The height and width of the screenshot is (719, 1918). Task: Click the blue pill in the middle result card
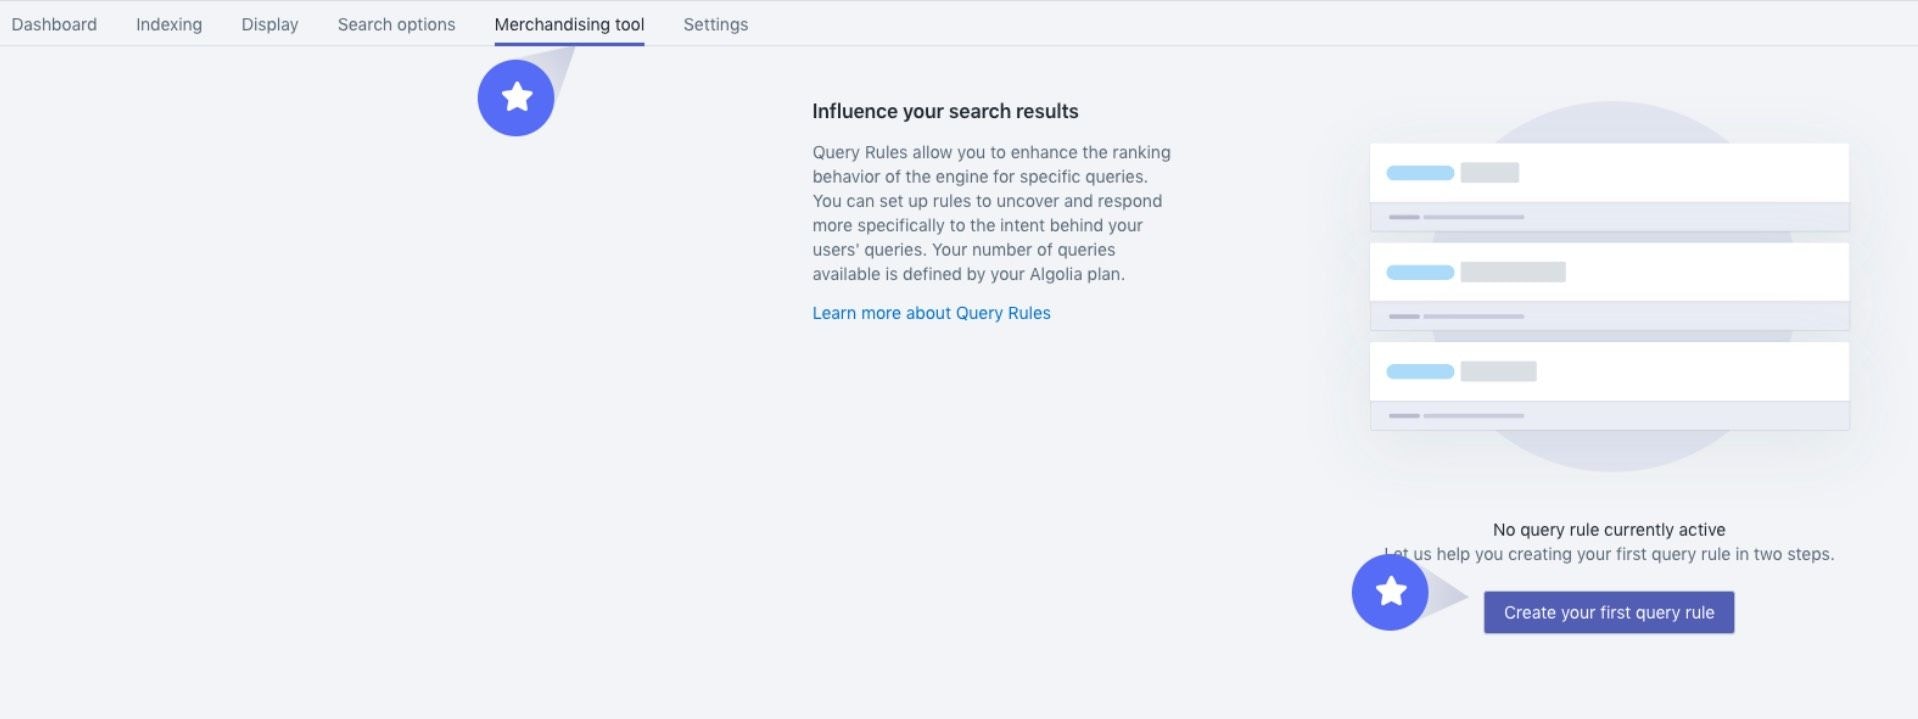[x=1419, y=271]
